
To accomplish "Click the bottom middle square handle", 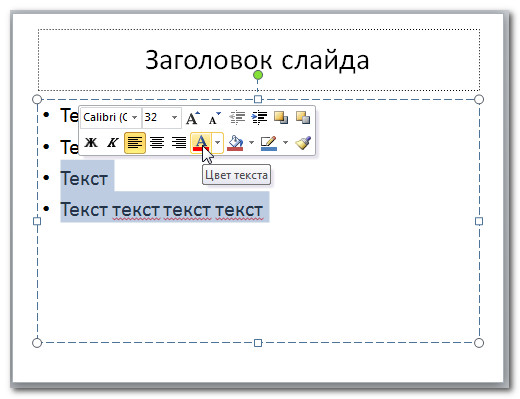I will (x=258, y=343).
